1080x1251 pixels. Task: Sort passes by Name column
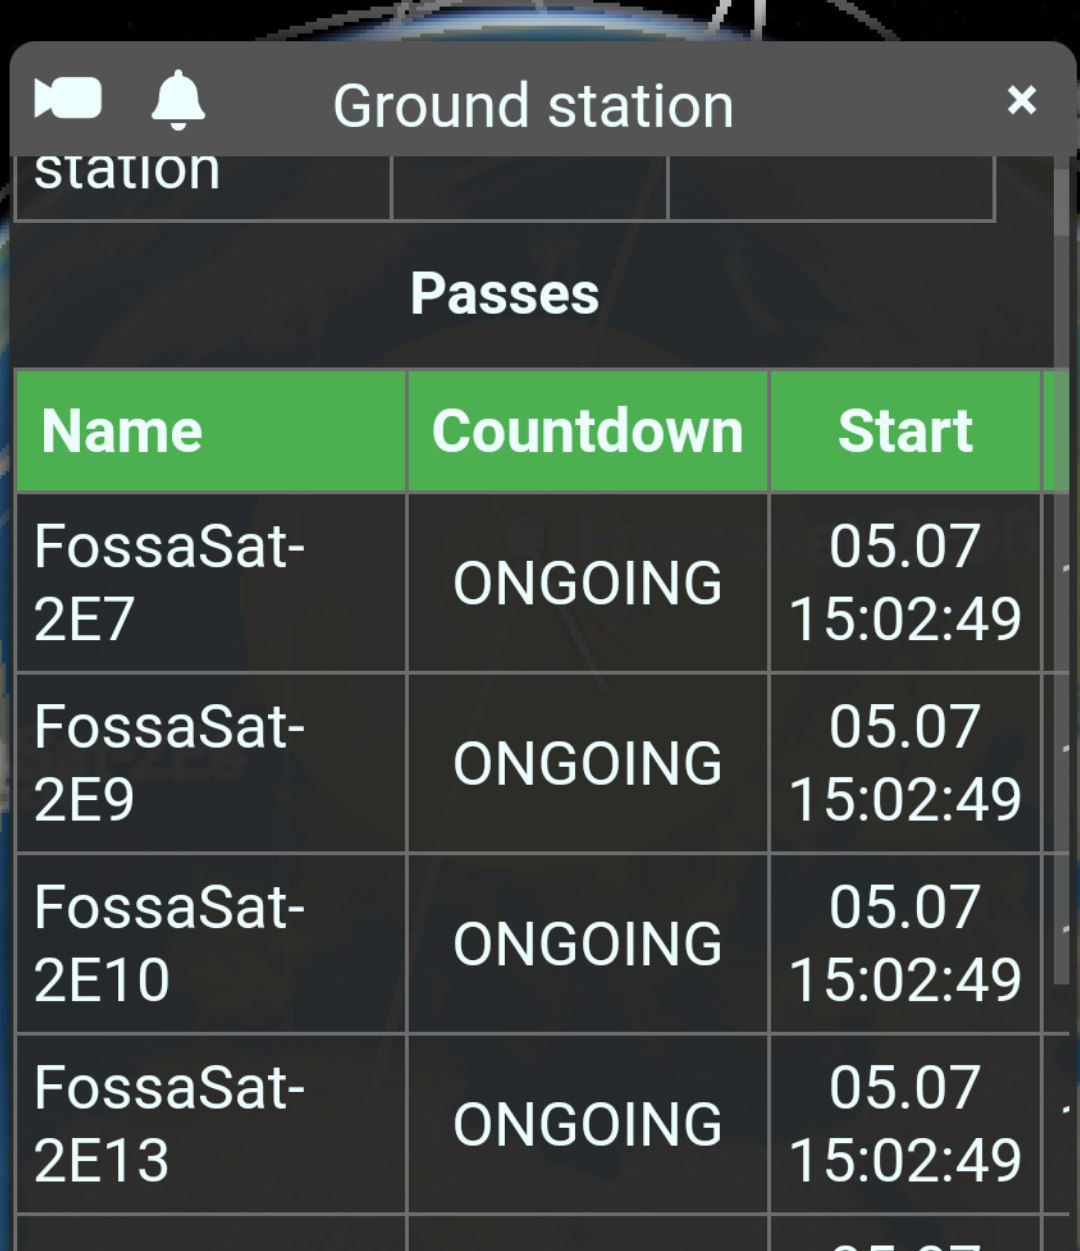coord(122,431)
